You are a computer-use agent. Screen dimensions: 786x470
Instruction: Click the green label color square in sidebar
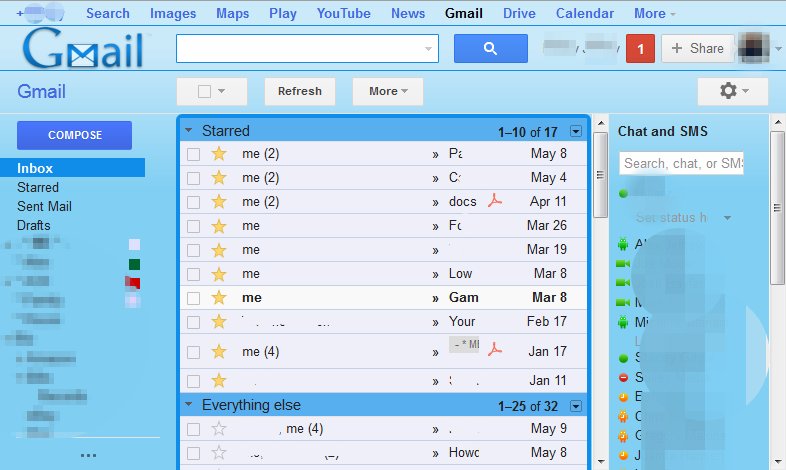pyautogui.click(x=134, y=264)
